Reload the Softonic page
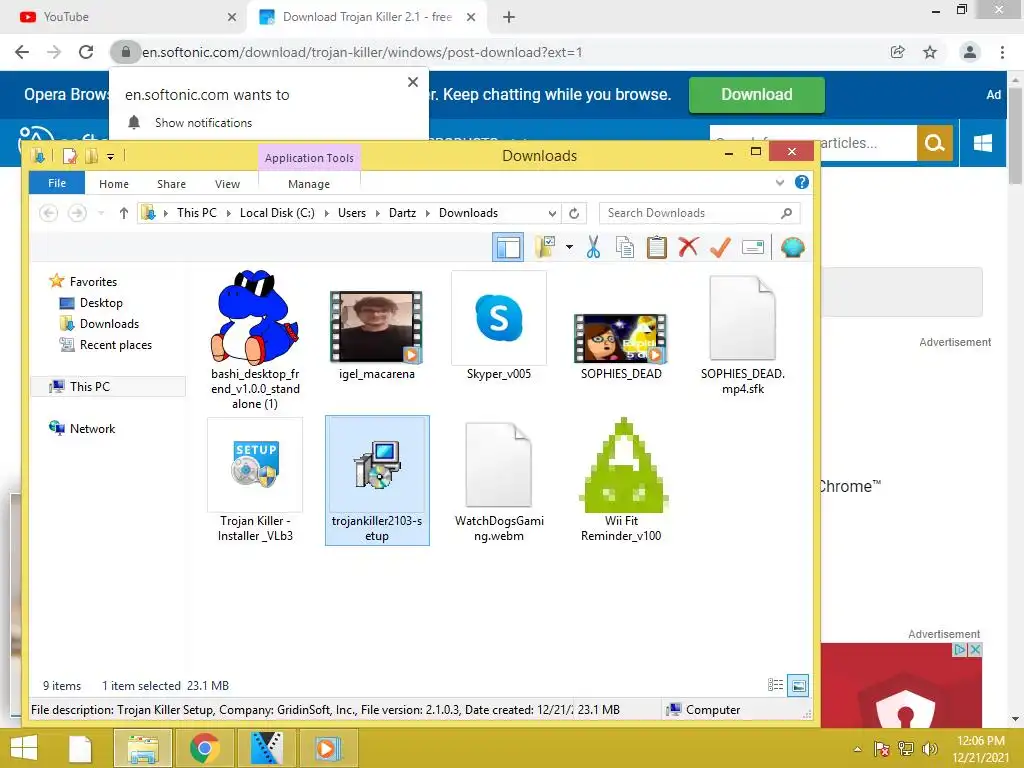Image resolution: width=1024 pixels, height=768 pixels. click(x=86, y=52)
